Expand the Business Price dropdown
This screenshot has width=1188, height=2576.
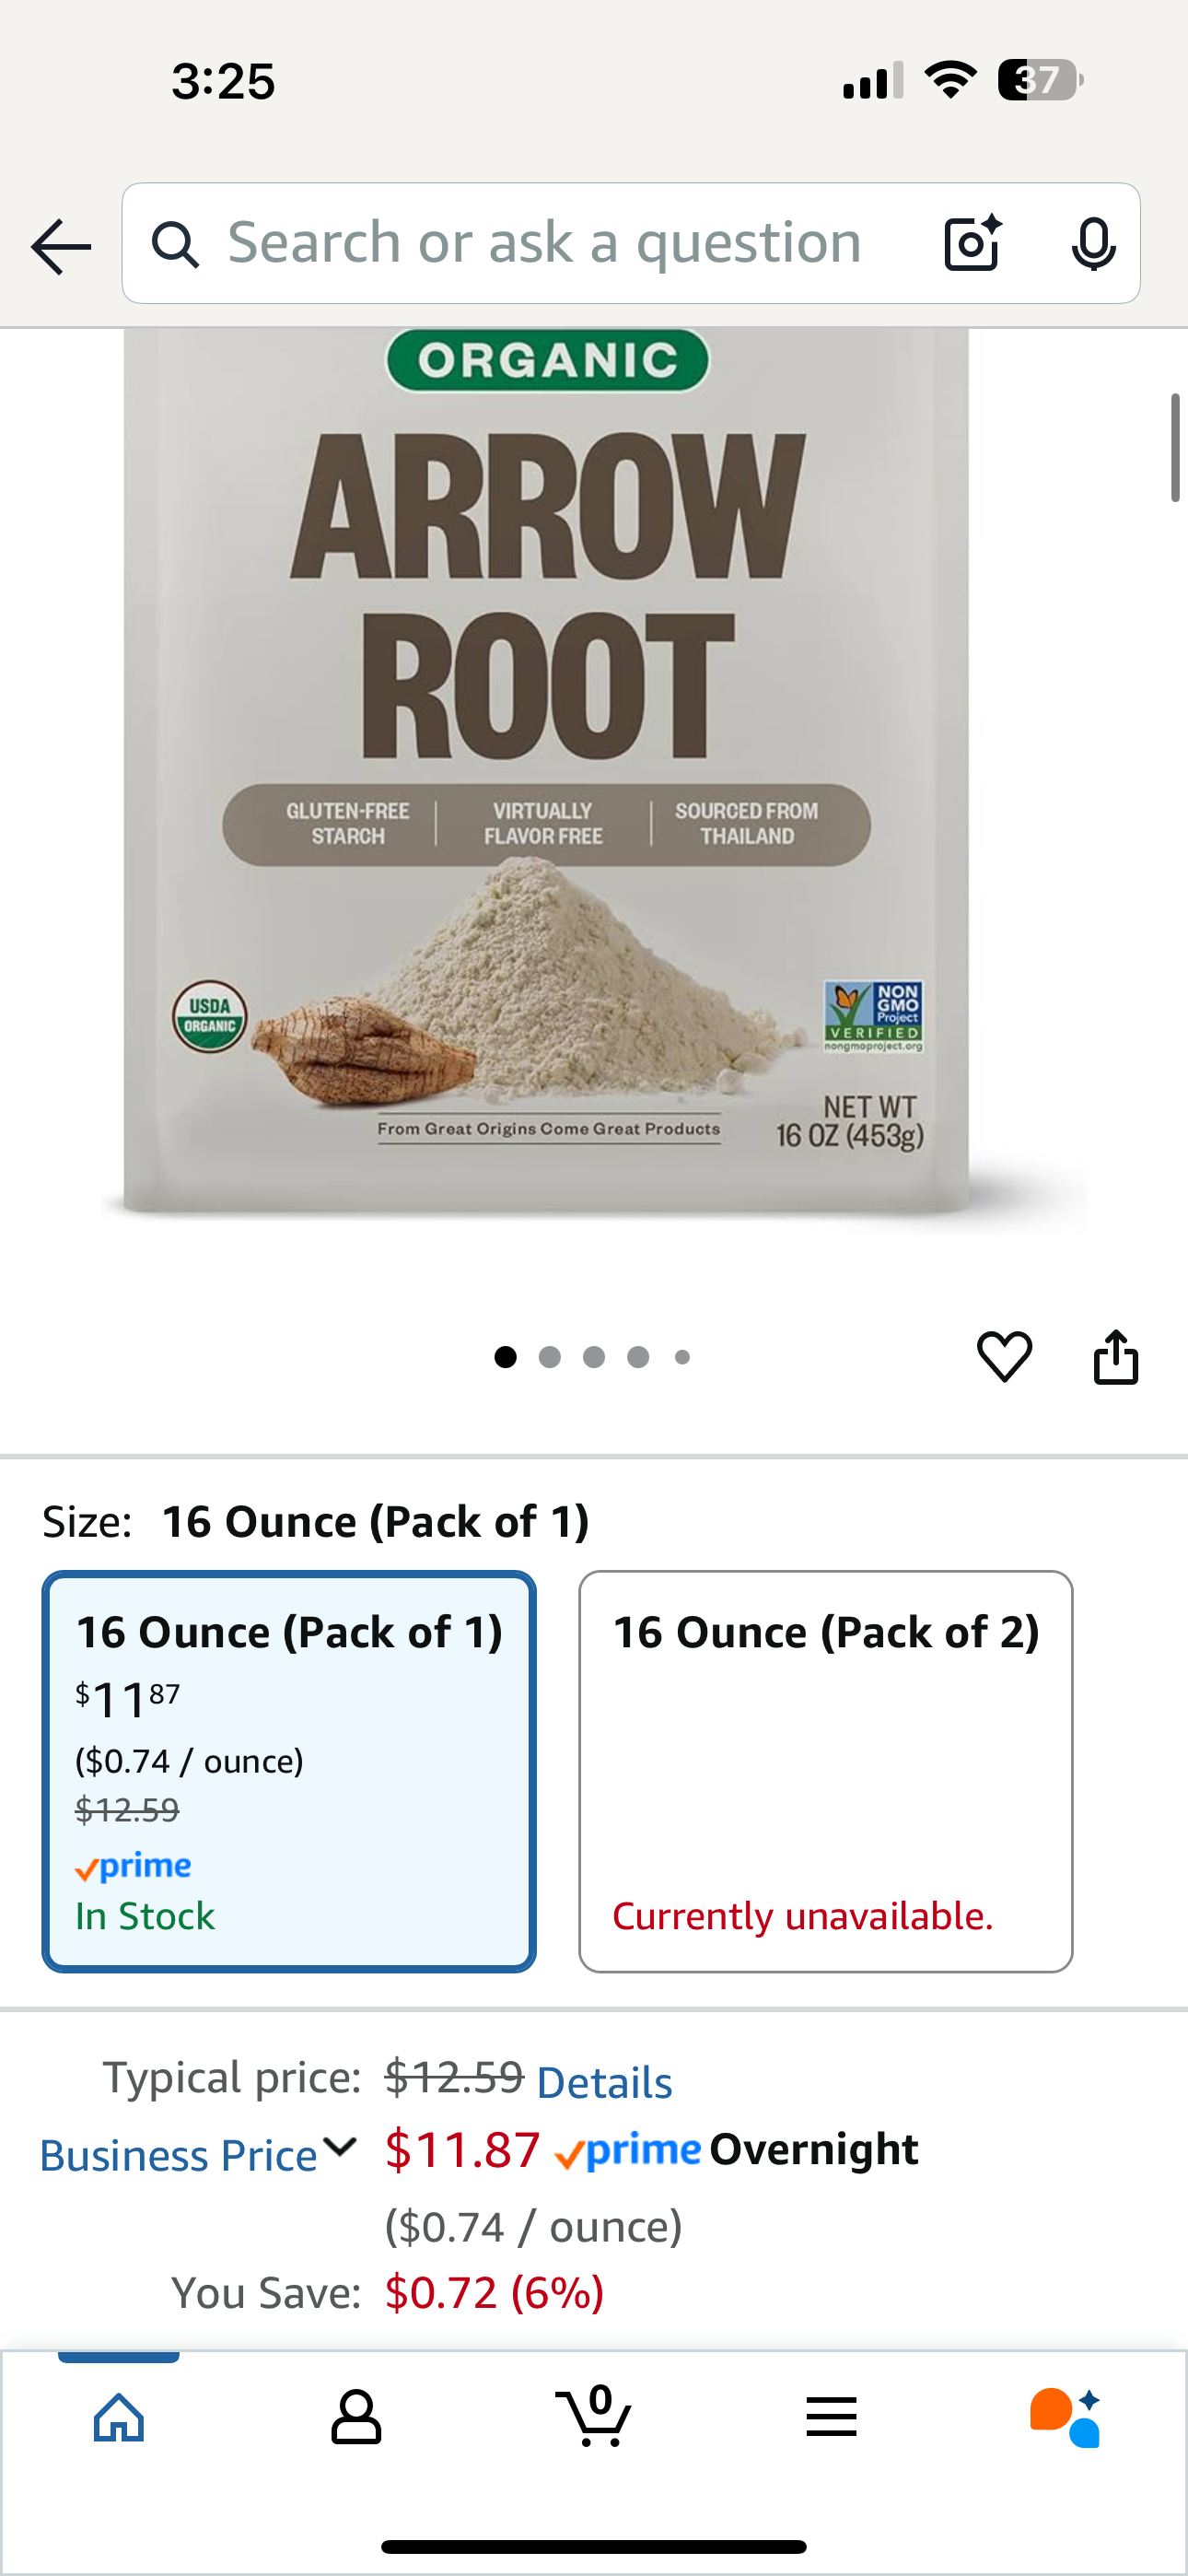(x=198, y=2154)
